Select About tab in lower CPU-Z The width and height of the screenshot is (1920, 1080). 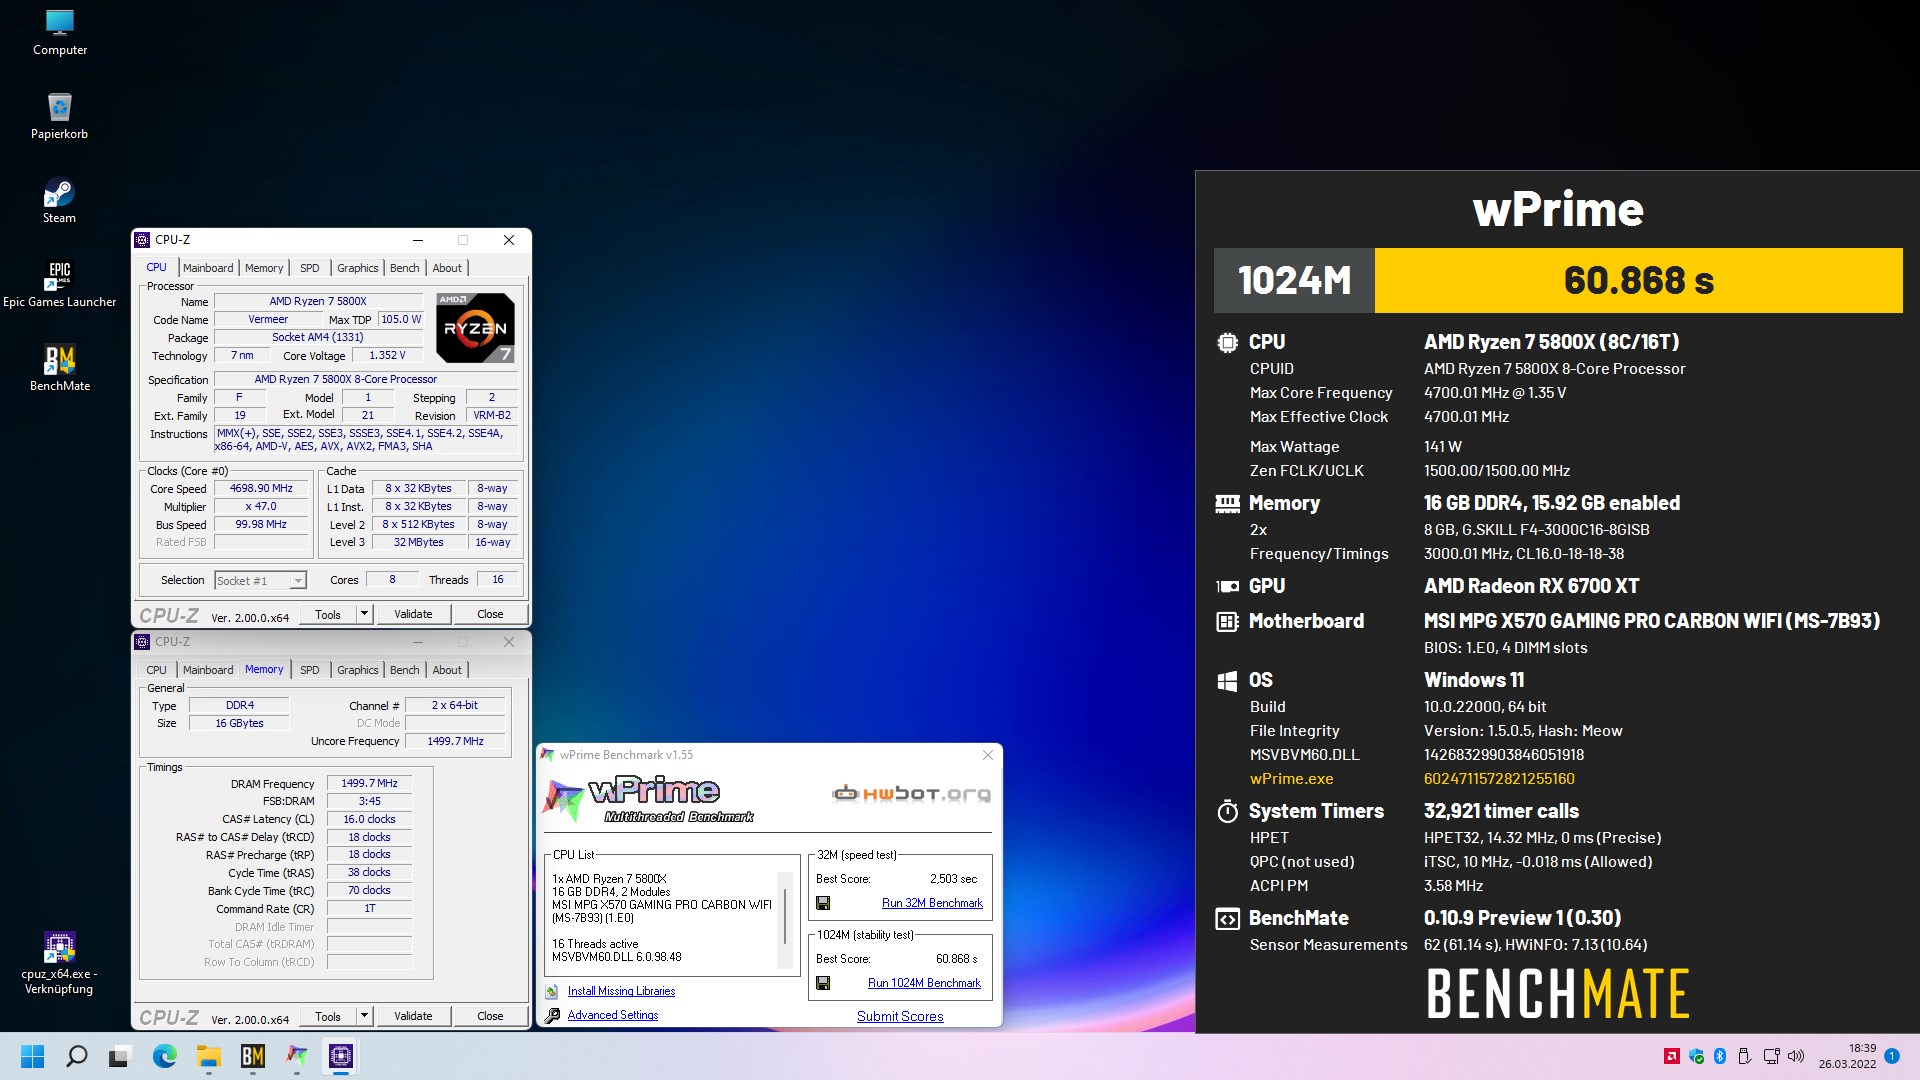tap(447, 670)
